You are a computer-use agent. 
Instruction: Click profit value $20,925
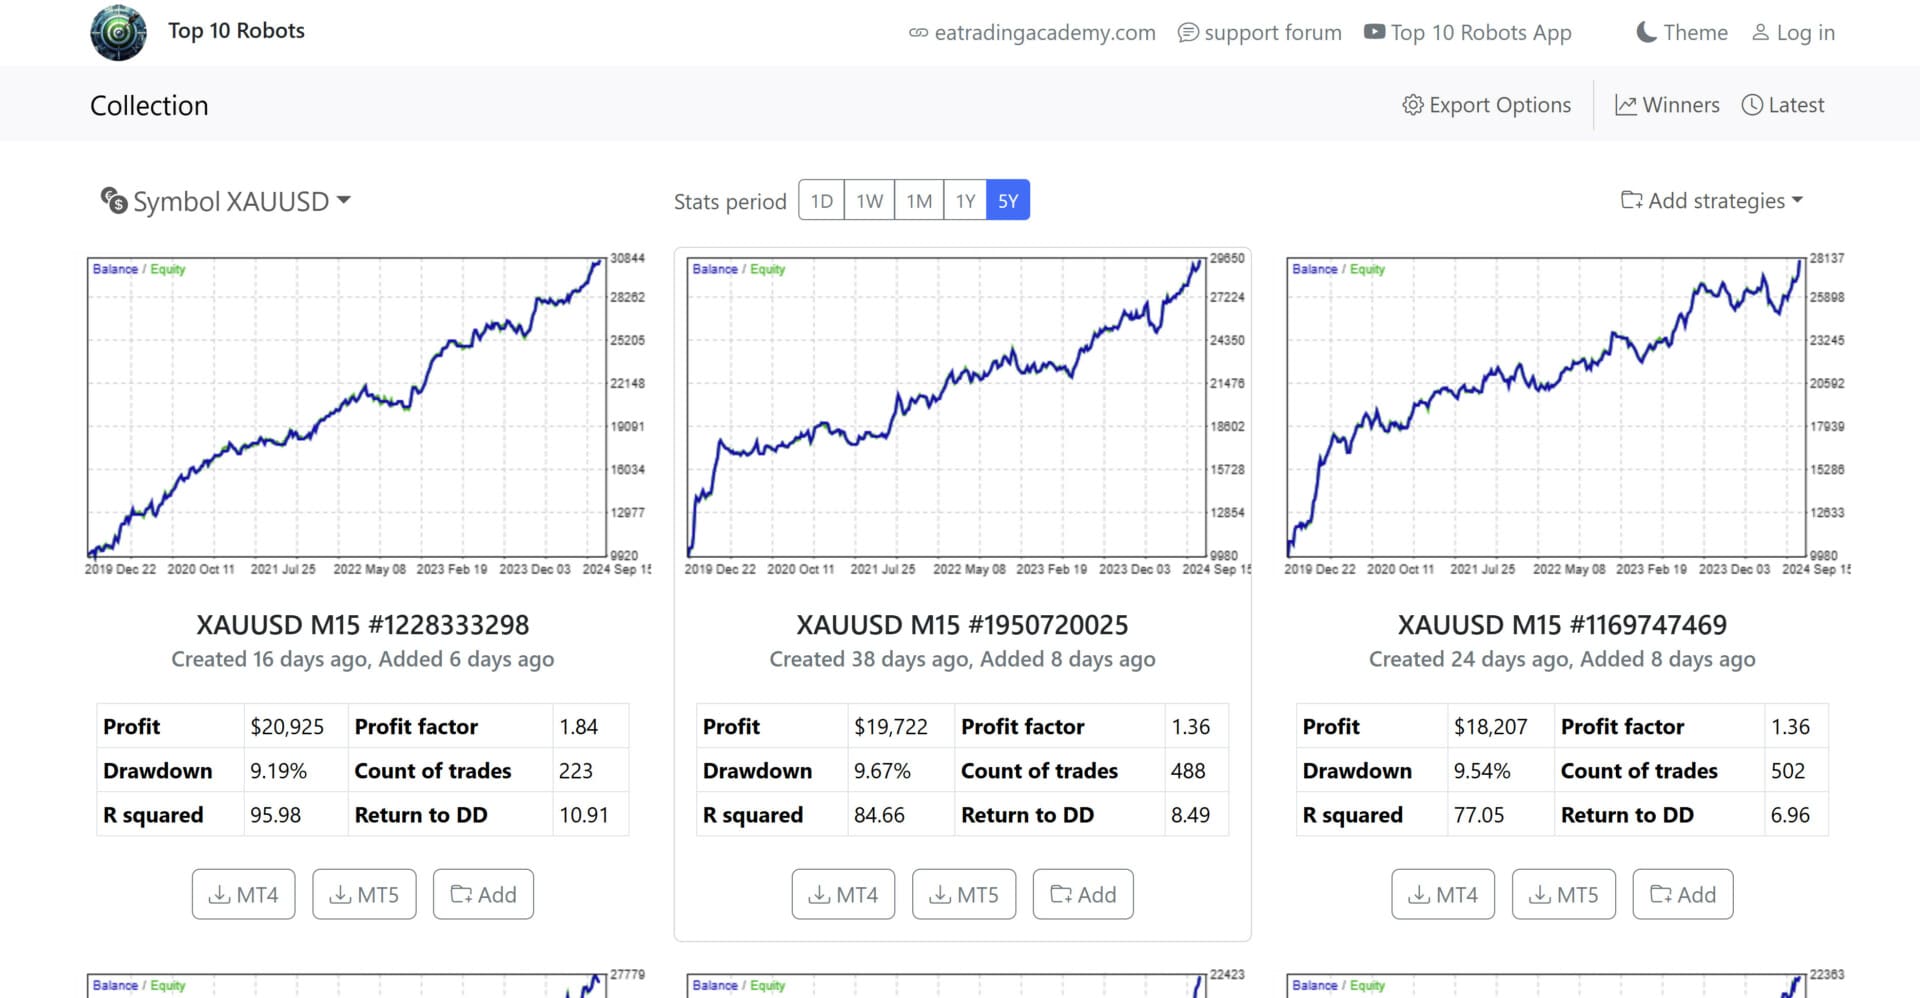[287, 727]
